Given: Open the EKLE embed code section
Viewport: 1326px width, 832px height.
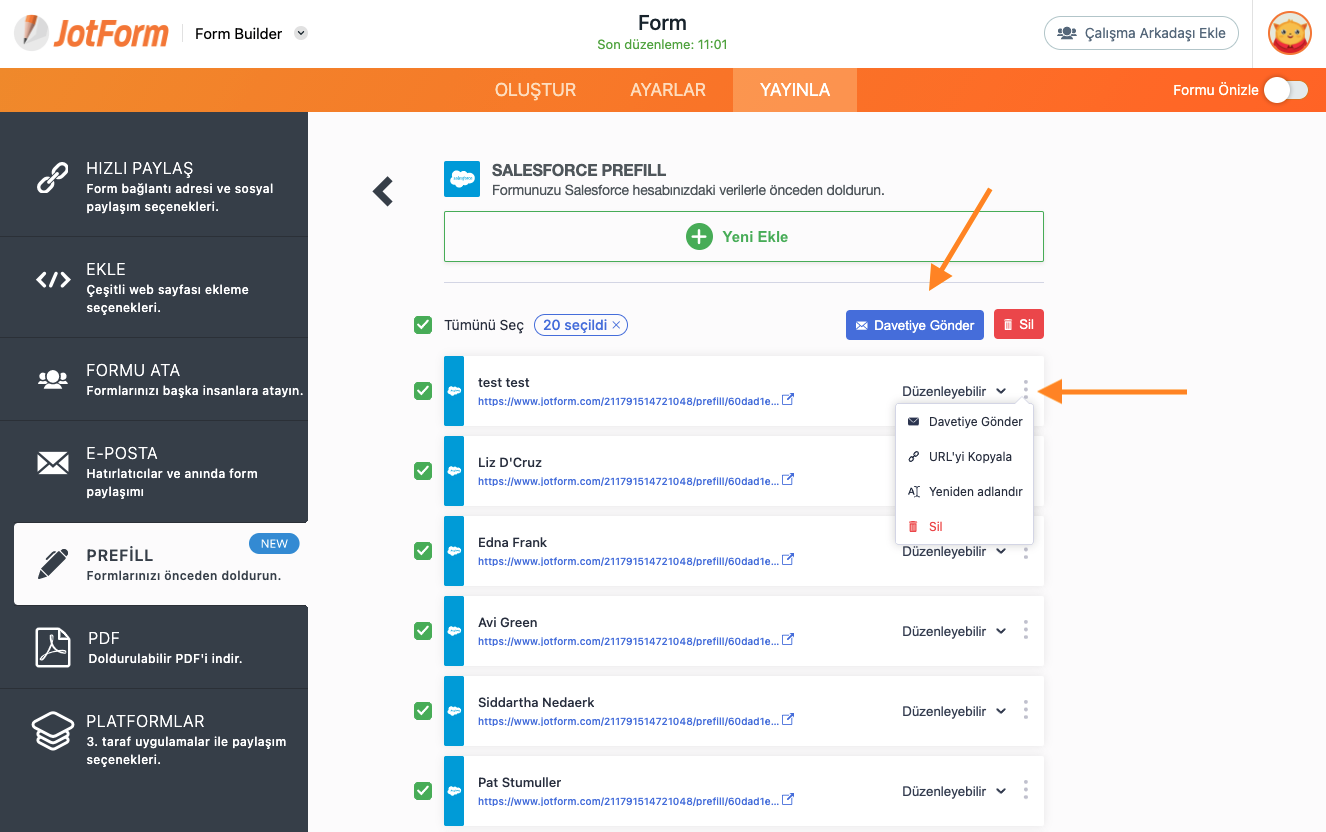Looking at the screenshot, I should point(154,287).
